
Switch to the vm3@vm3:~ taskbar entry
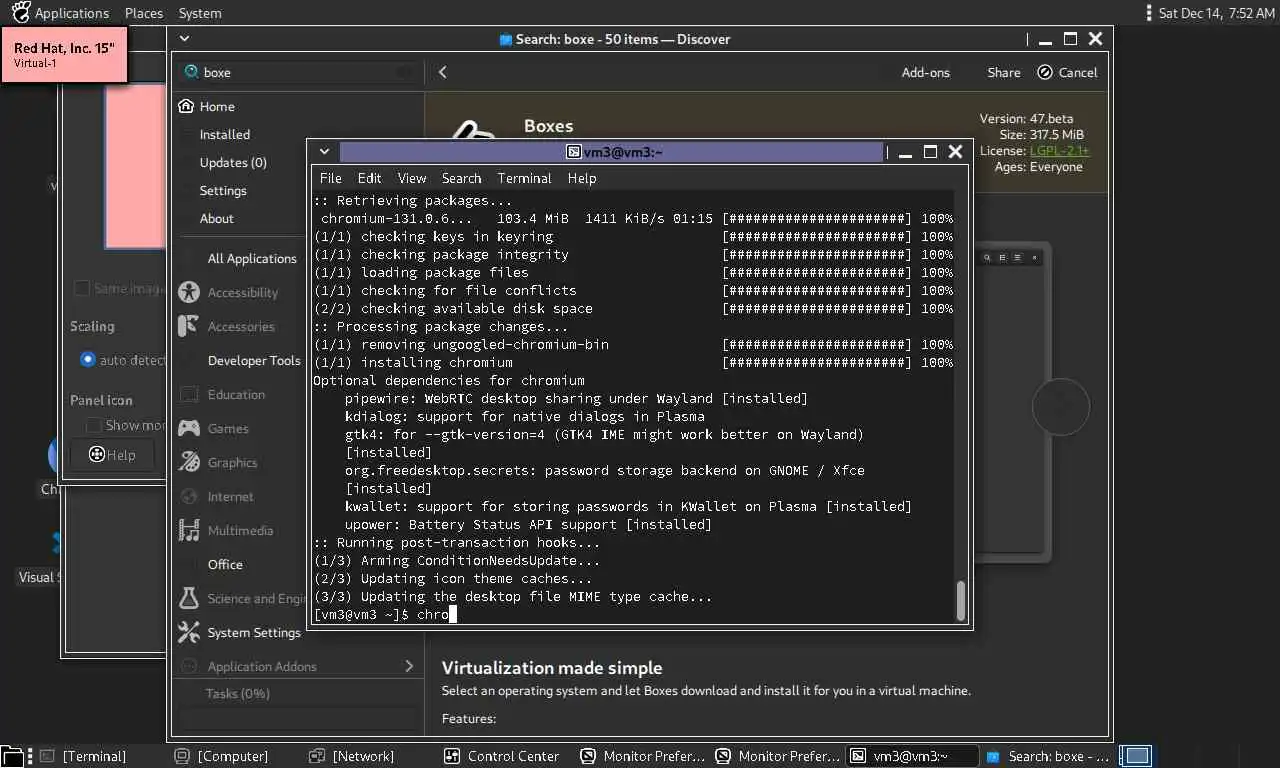[x=912, y=756]
